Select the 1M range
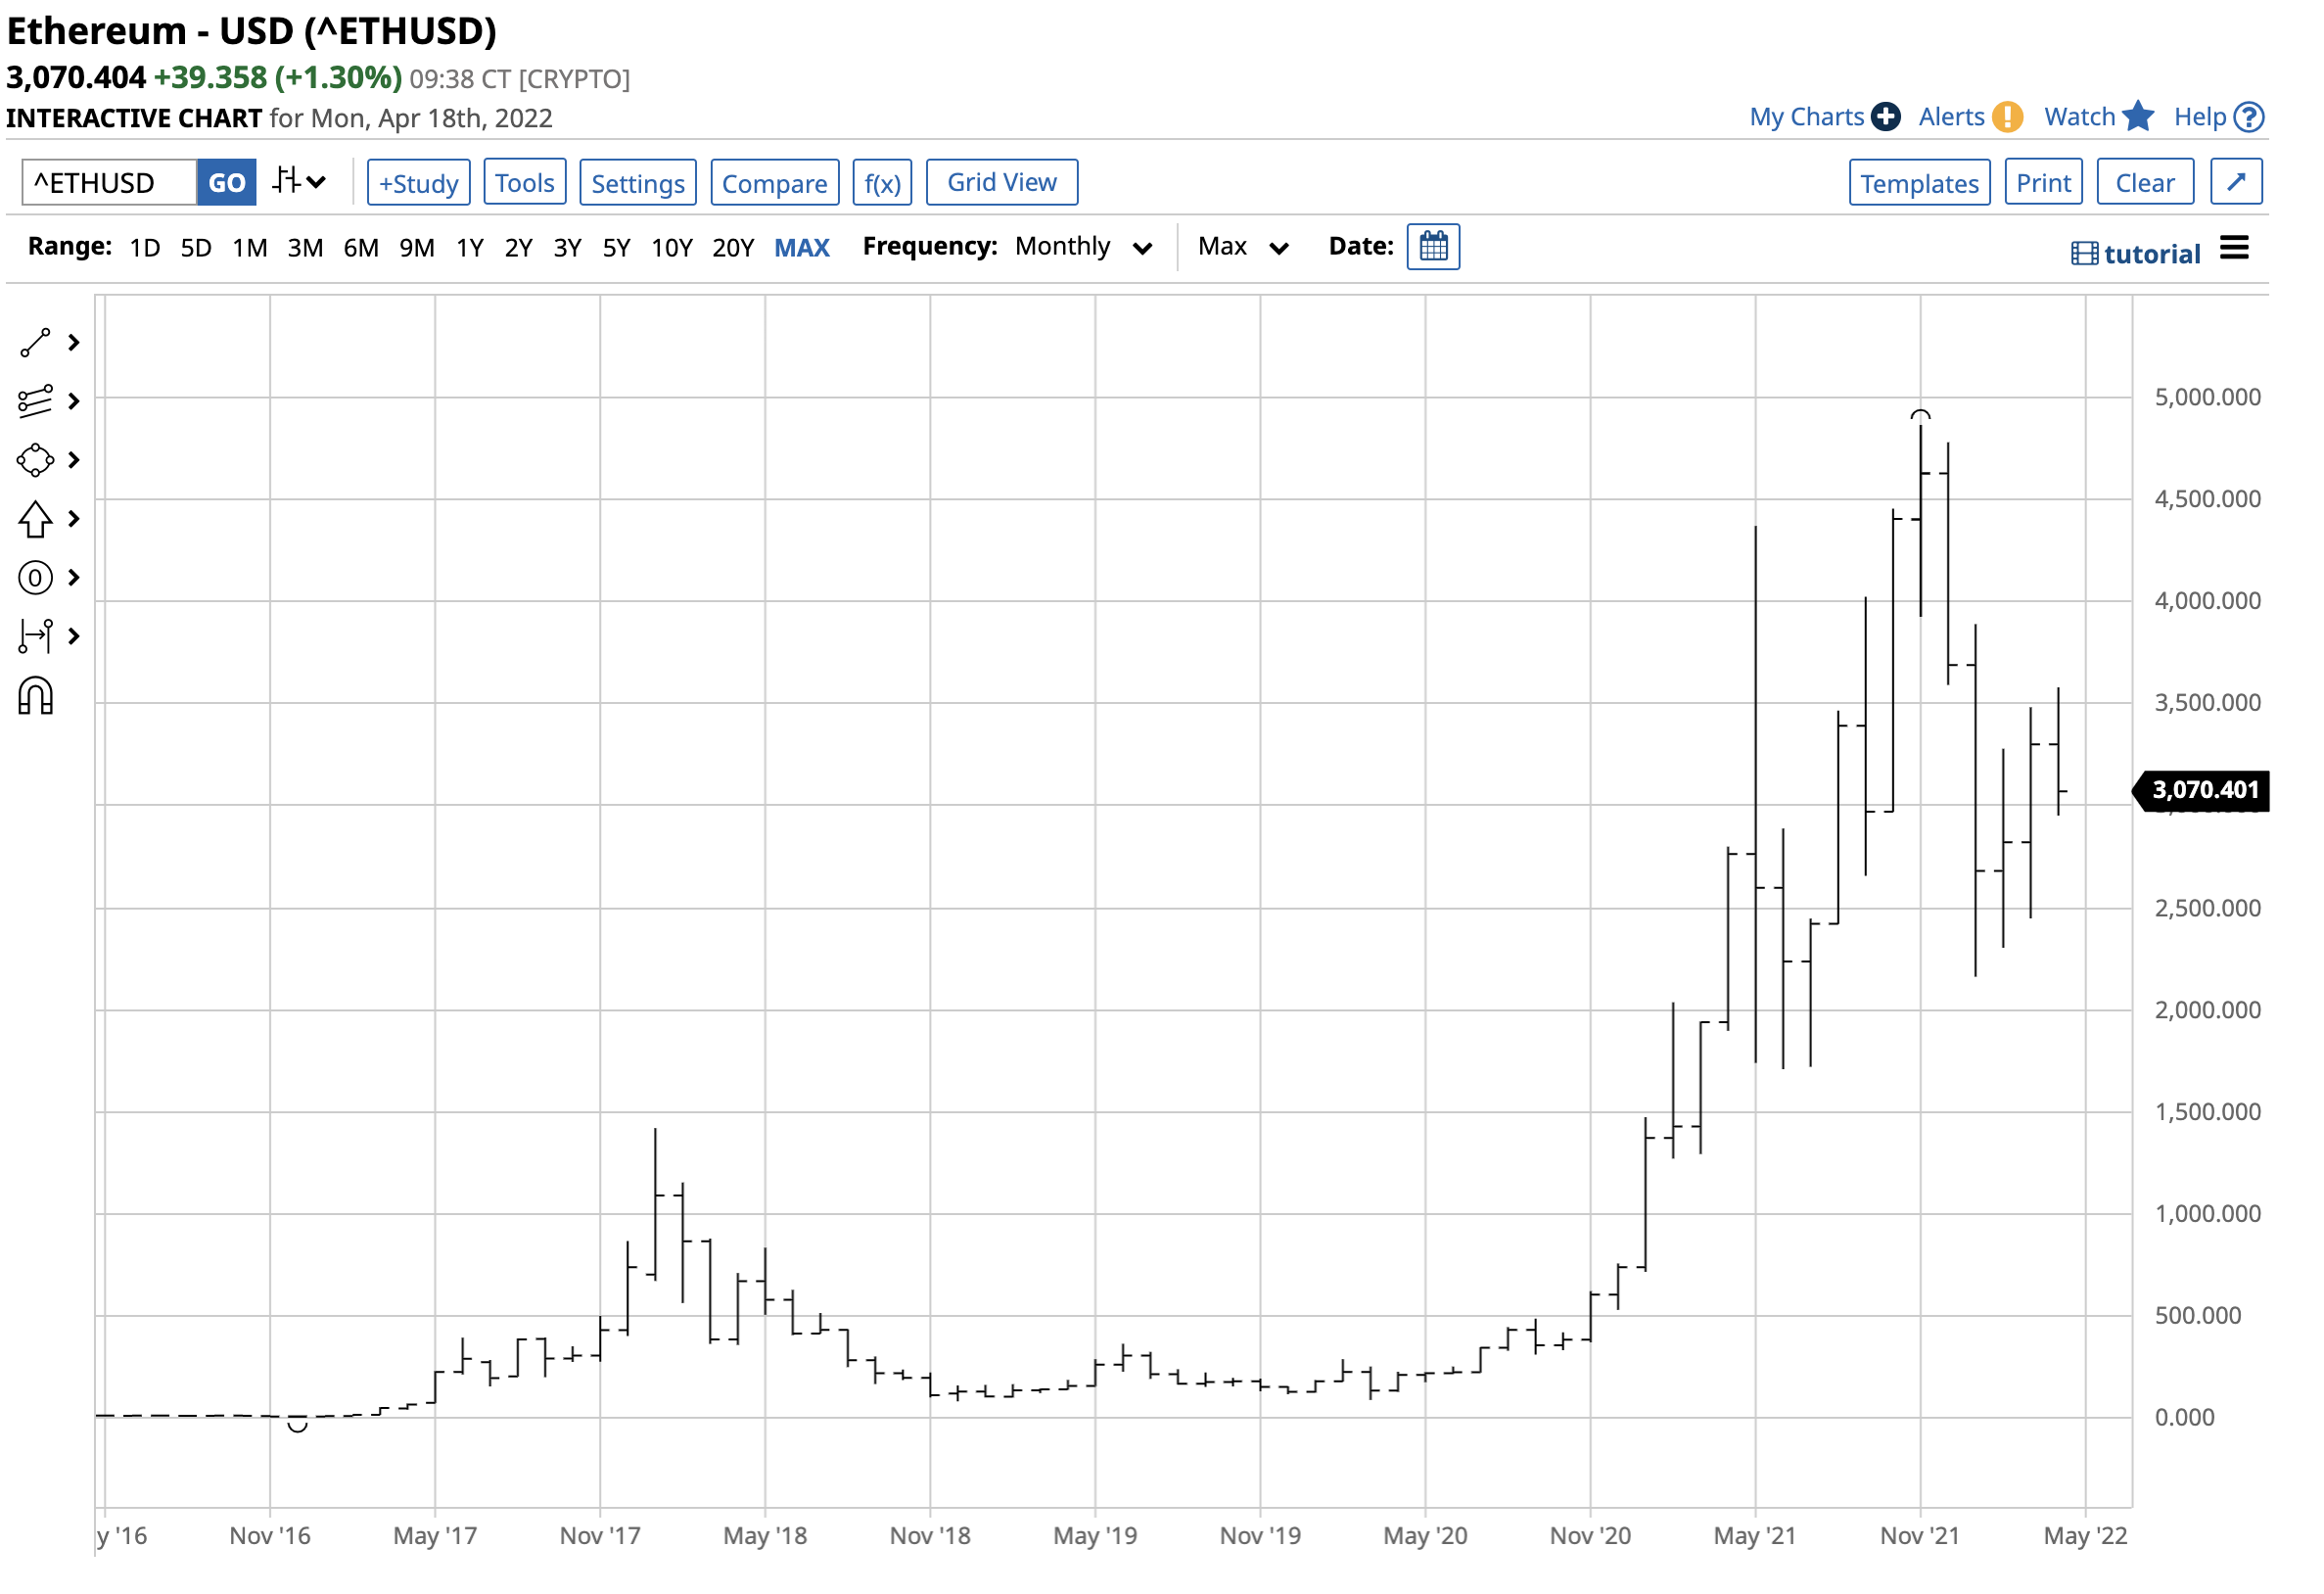 (250, 247)
